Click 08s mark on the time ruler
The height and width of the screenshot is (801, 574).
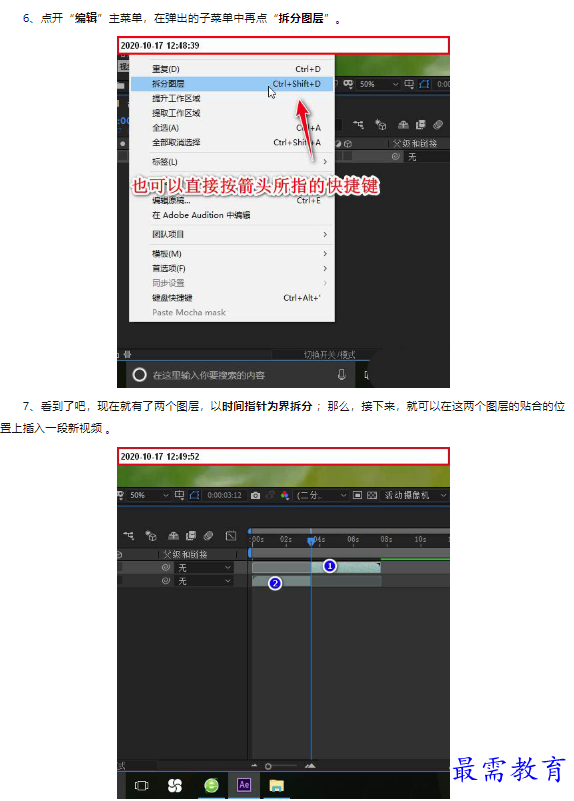point(387,539)
